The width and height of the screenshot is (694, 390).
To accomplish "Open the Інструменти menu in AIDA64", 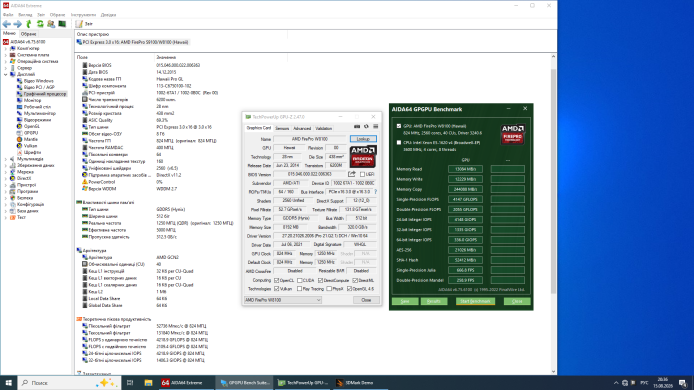I will 83,15.
